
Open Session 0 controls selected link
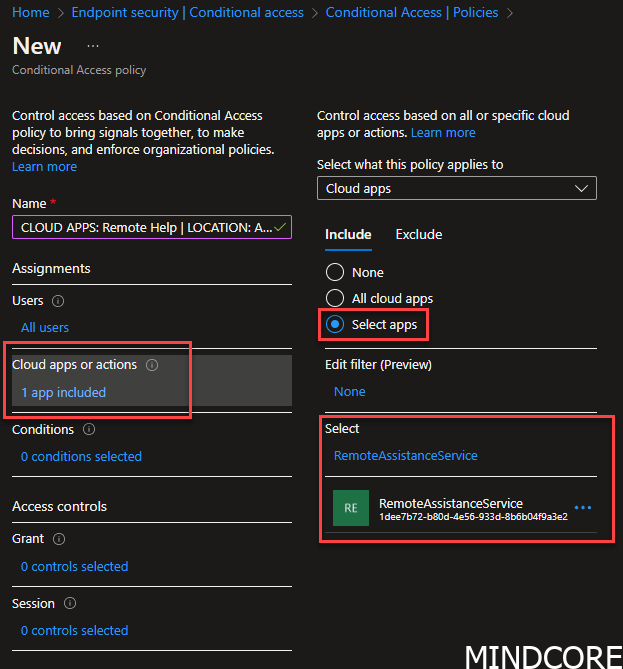(x=75, y=631)
